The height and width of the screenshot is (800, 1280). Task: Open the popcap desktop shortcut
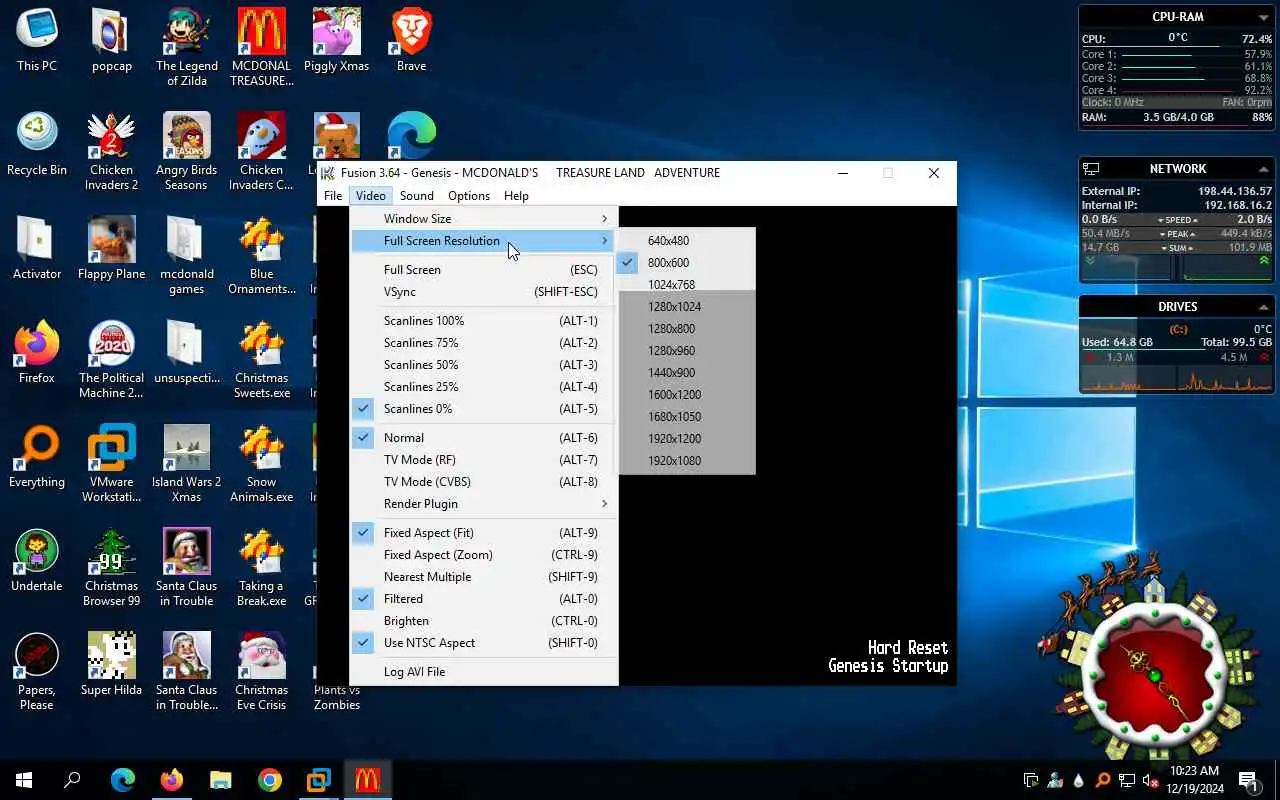tap(111, 41)
